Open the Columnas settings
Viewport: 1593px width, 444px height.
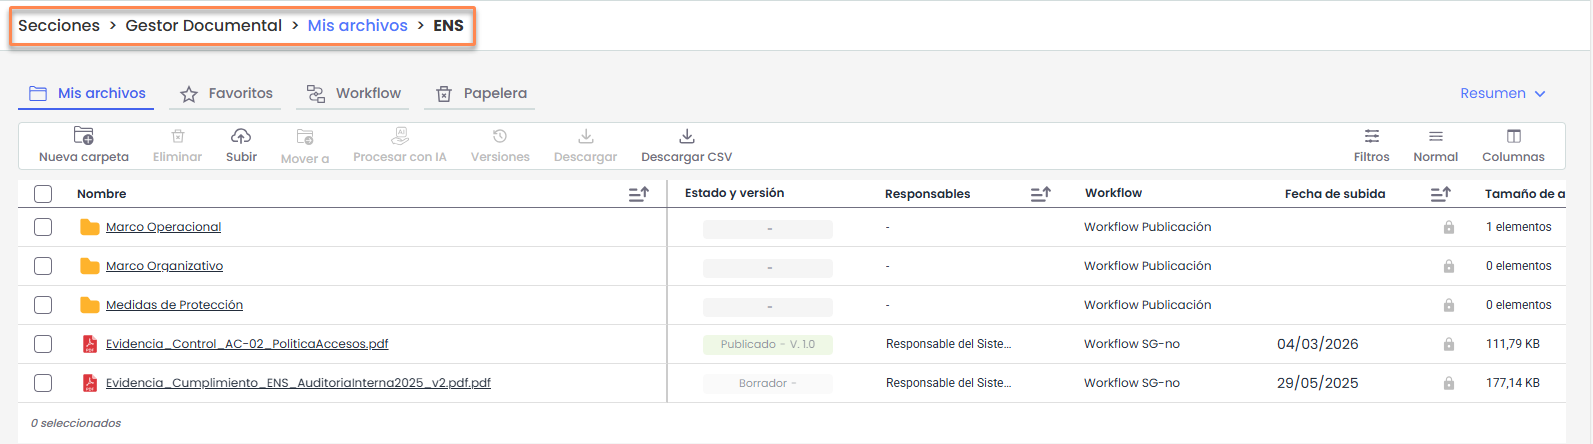click(1513, 137)
